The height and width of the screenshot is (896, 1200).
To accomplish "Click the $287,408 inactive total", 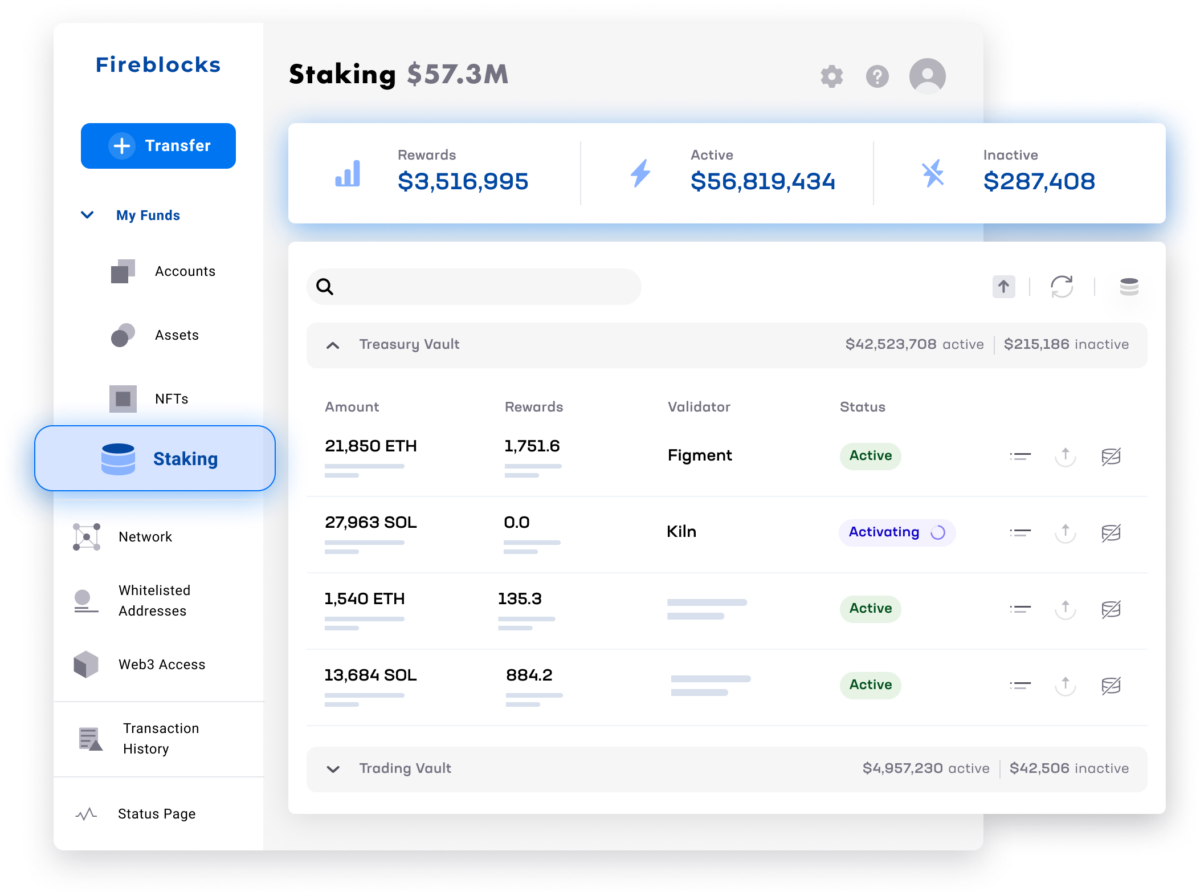I will pos(1039,182).
